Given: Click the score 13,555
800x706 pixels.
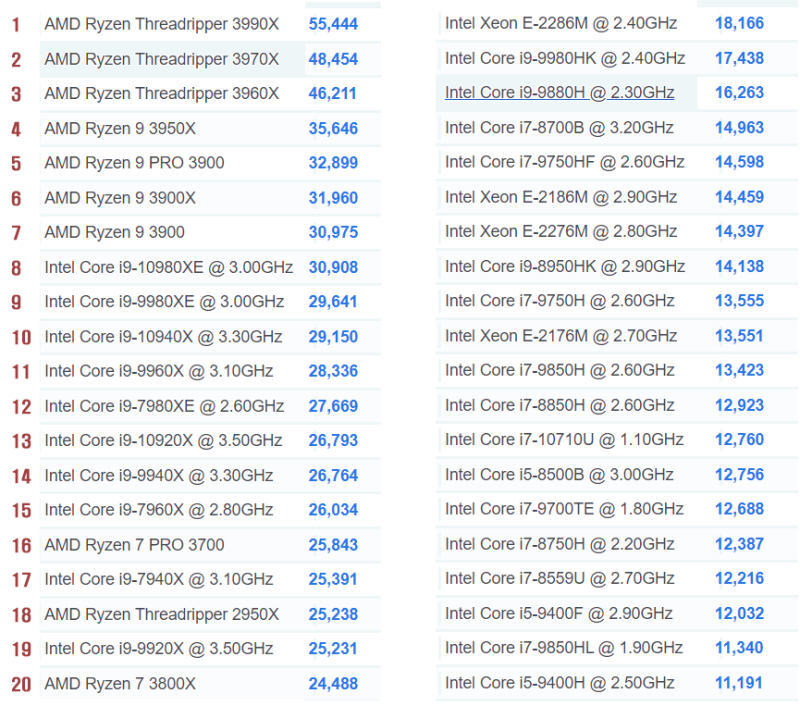Looking at the screenshot, I should 739,300.
